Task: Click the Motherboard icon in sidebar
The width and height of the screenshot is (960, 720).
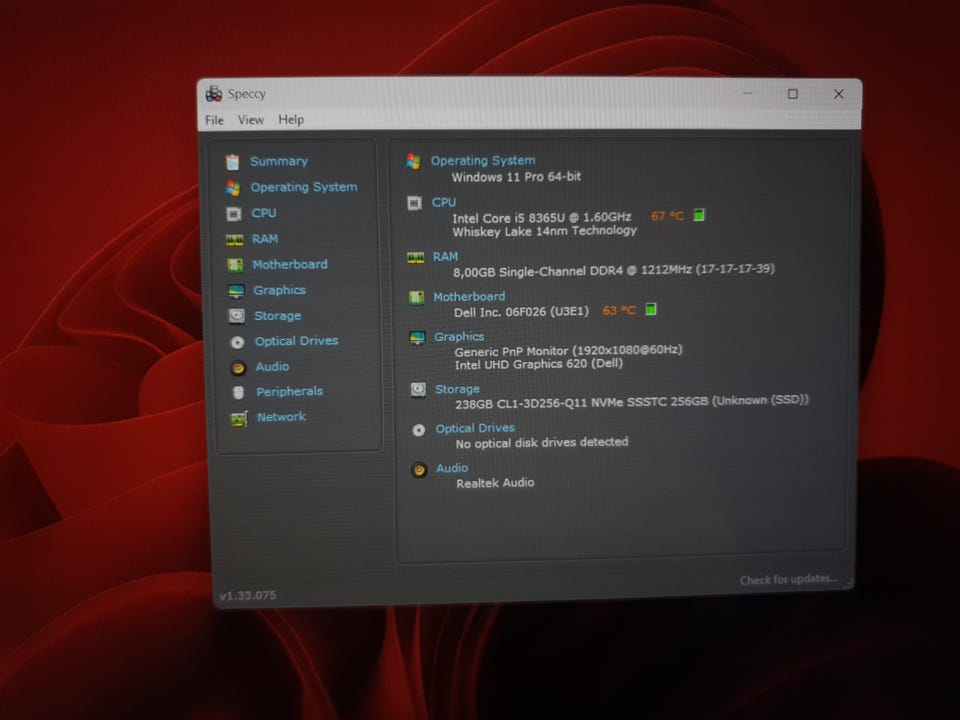Action: [x=235, y=265]
